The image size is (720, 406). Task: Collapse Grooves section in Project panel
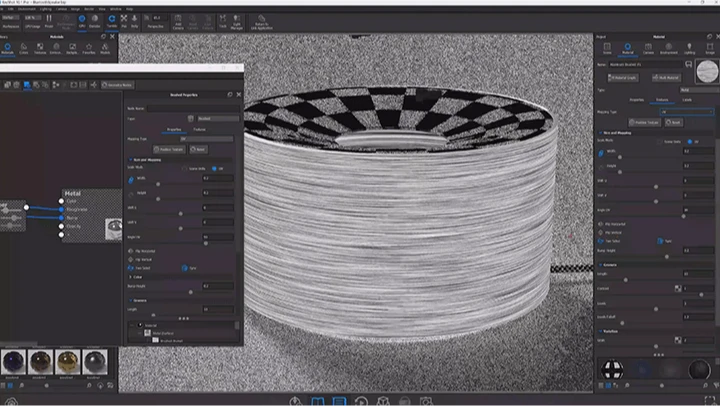pos(601,265)
